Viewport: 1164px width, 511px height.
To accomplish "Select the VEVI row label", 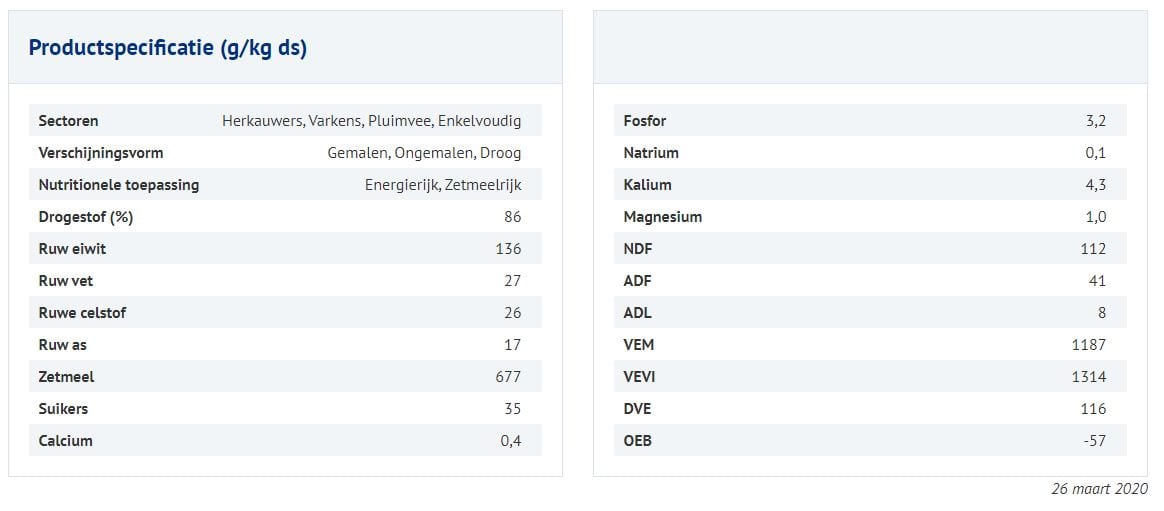I will click(x=639, y=377).
